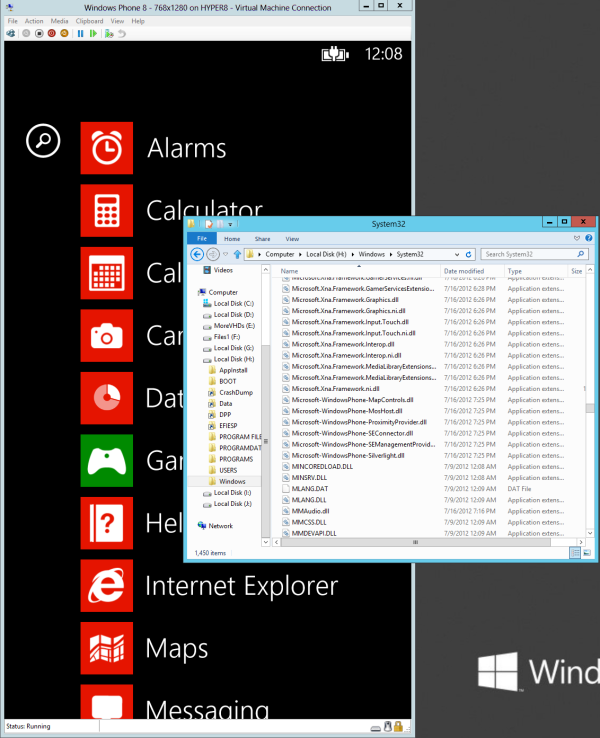Open the Media menu of VM Connection
The image size is (600, 738).
click(x=59, y=21)
